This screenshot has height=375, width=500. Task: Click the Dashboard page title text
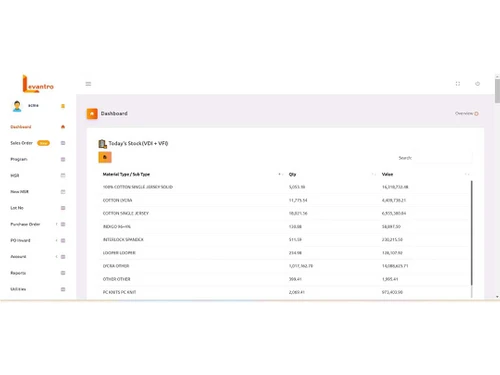click(x=114, y=114)
